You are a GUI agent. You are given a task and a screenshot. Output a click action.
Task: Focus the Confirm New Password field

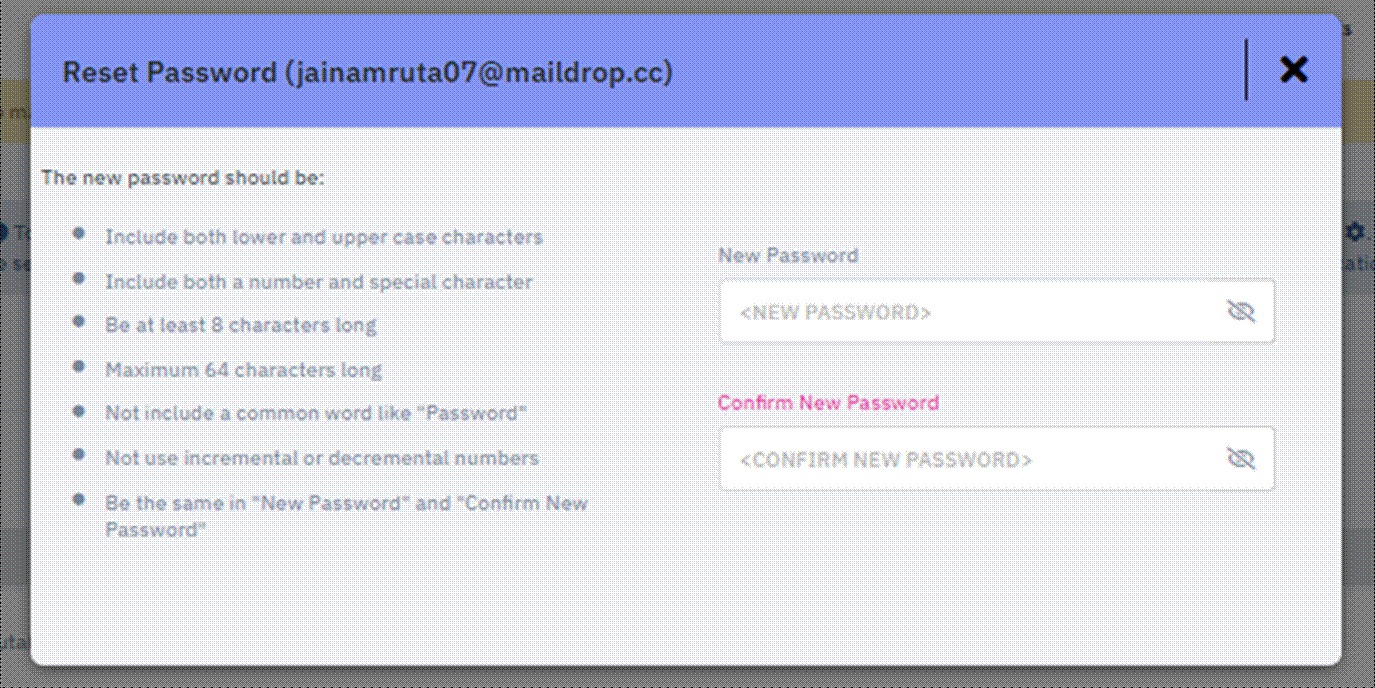pos(970,460)
